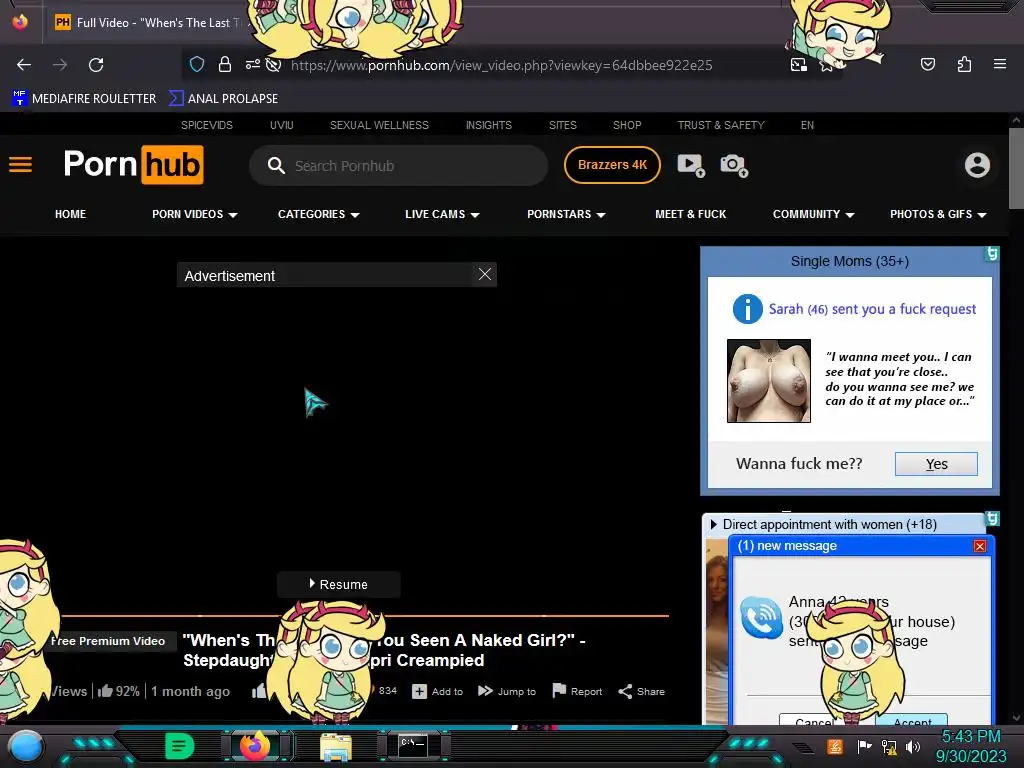This screenshot has height=768, width=1024.
Task: Open the site permissions icon in the address bar
Action: click(253, 64)
